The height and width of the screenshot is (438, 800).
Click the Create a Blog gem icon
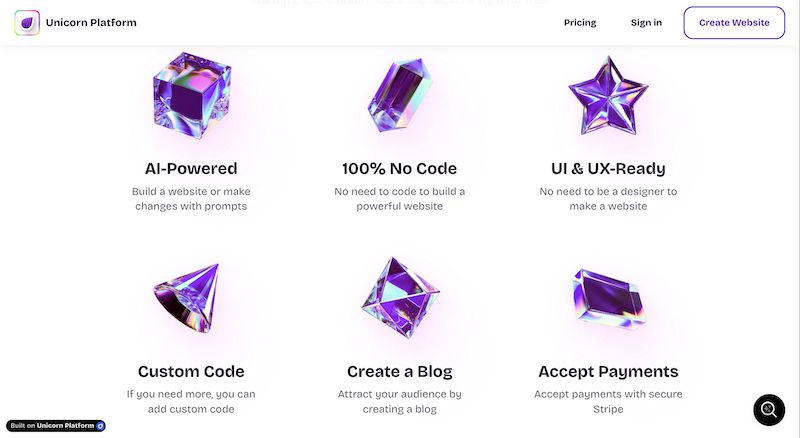399,300
